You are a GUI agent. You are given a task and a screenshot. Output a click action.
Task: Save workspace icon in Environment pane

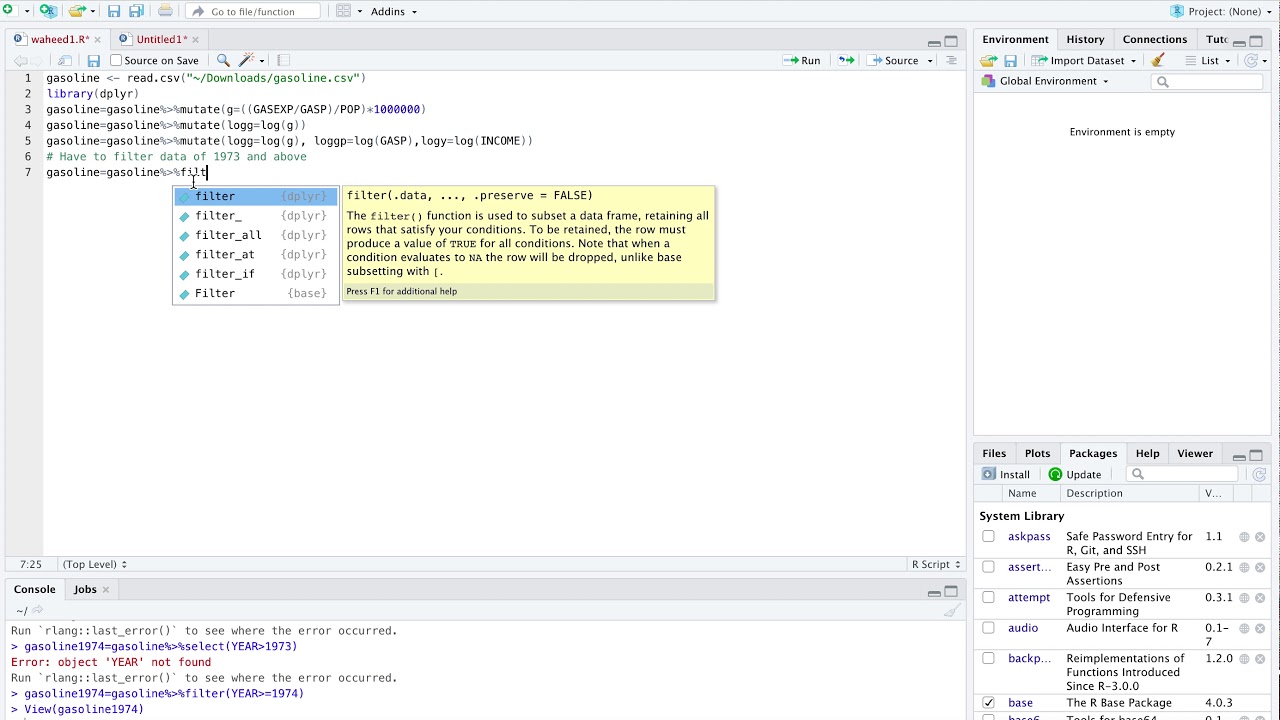1010,60
